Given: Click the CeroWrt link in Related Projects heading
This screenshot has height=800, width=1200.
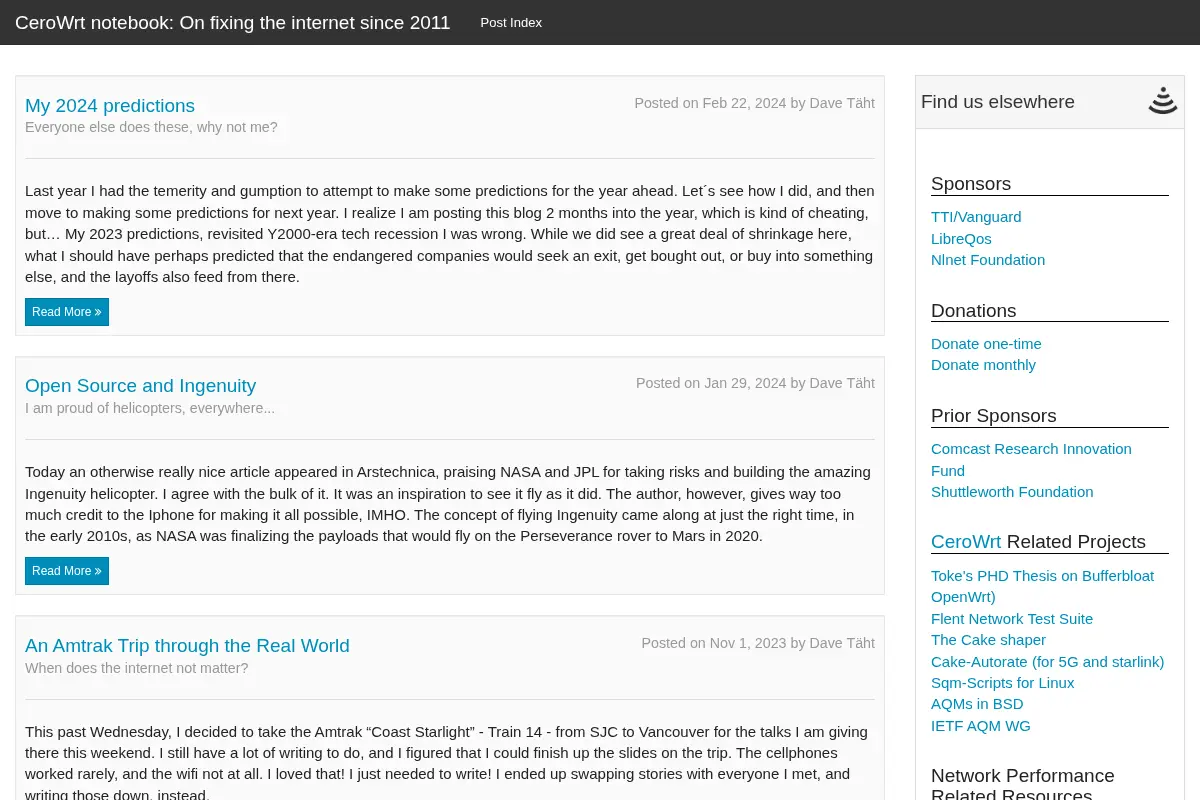Looking at the screenshot, I should (x=966, y=541).
